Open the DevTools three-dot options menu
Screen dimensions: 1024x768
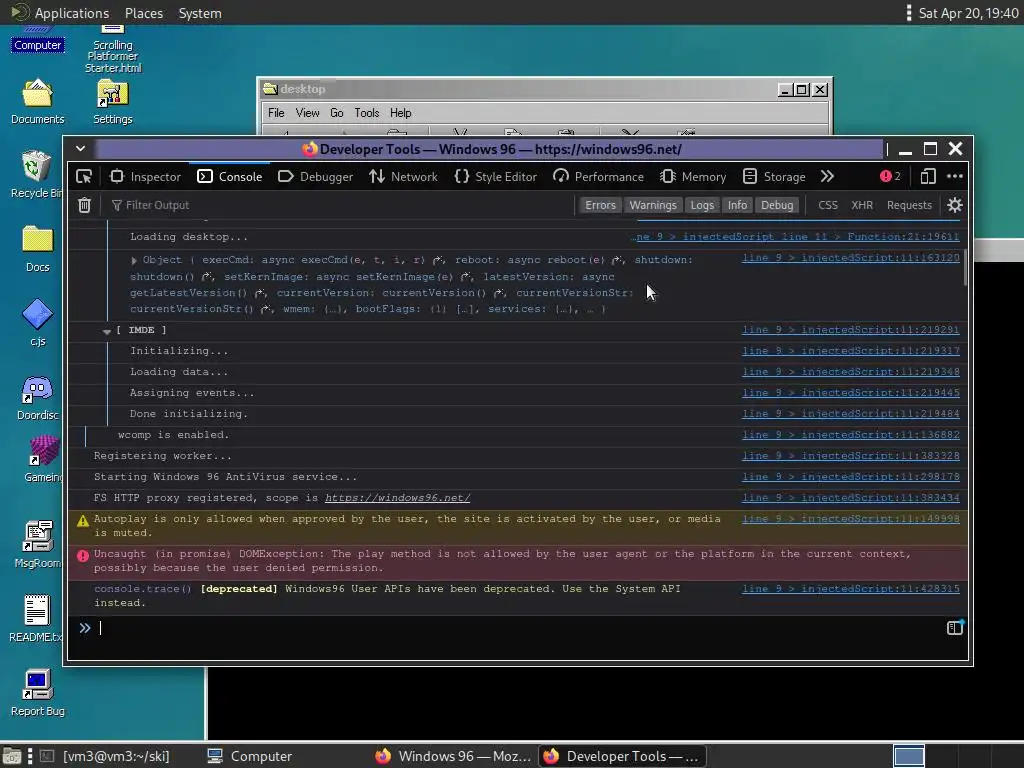[x=955, y=176]
